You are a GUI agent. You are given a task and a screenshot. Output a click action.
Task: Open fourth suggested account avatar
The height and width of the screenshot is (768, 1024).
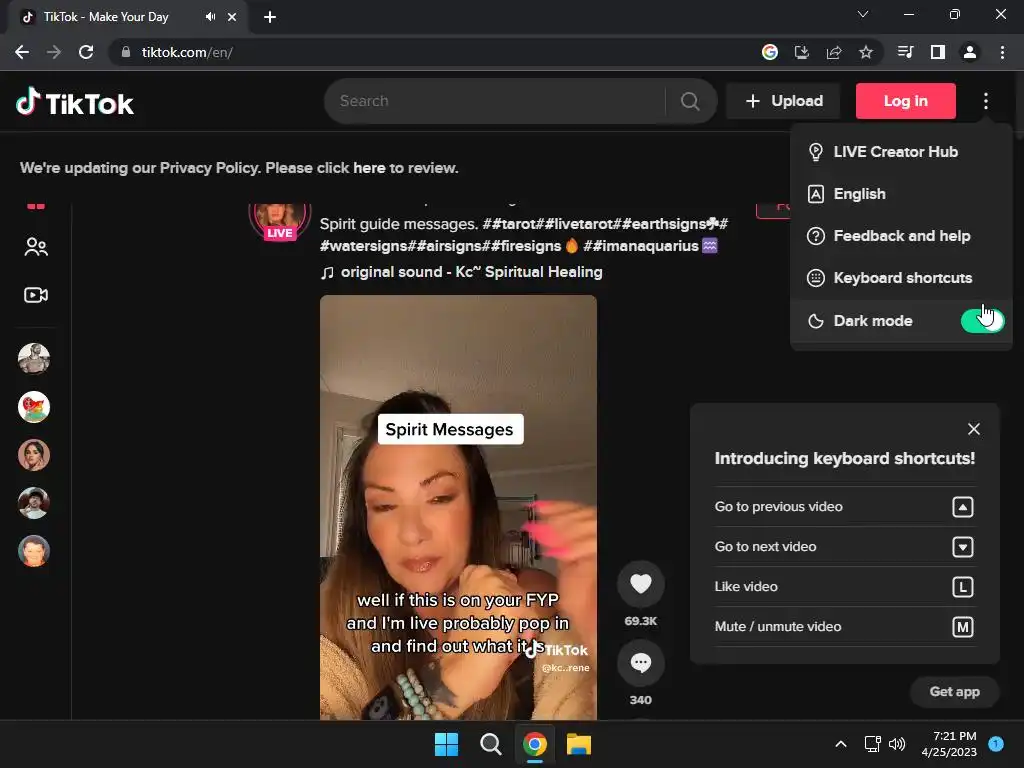click(x=34, y=503)
